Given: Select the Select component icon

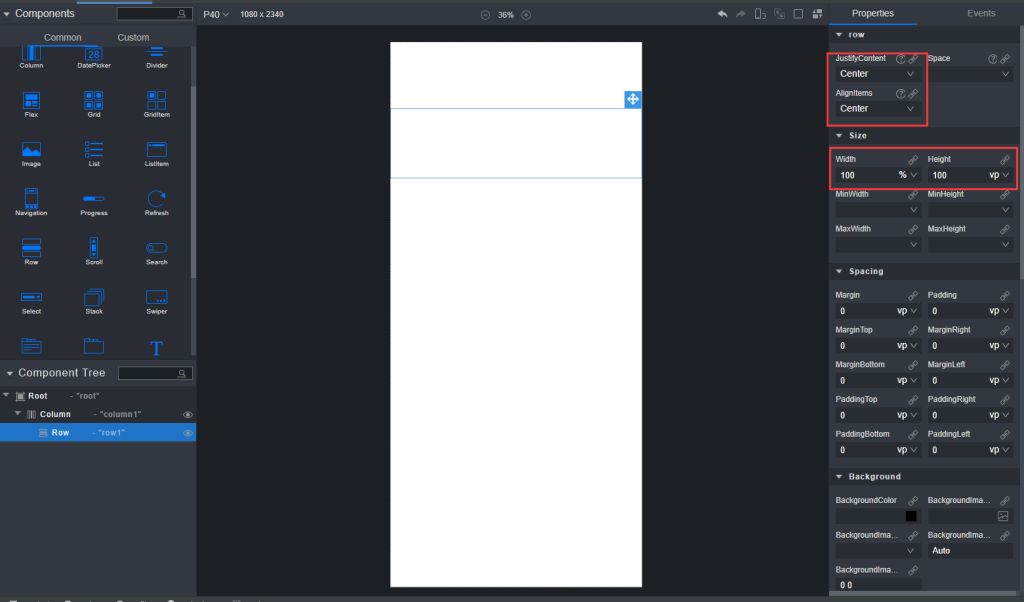Looking at the screenshot, I should point(31,297).
